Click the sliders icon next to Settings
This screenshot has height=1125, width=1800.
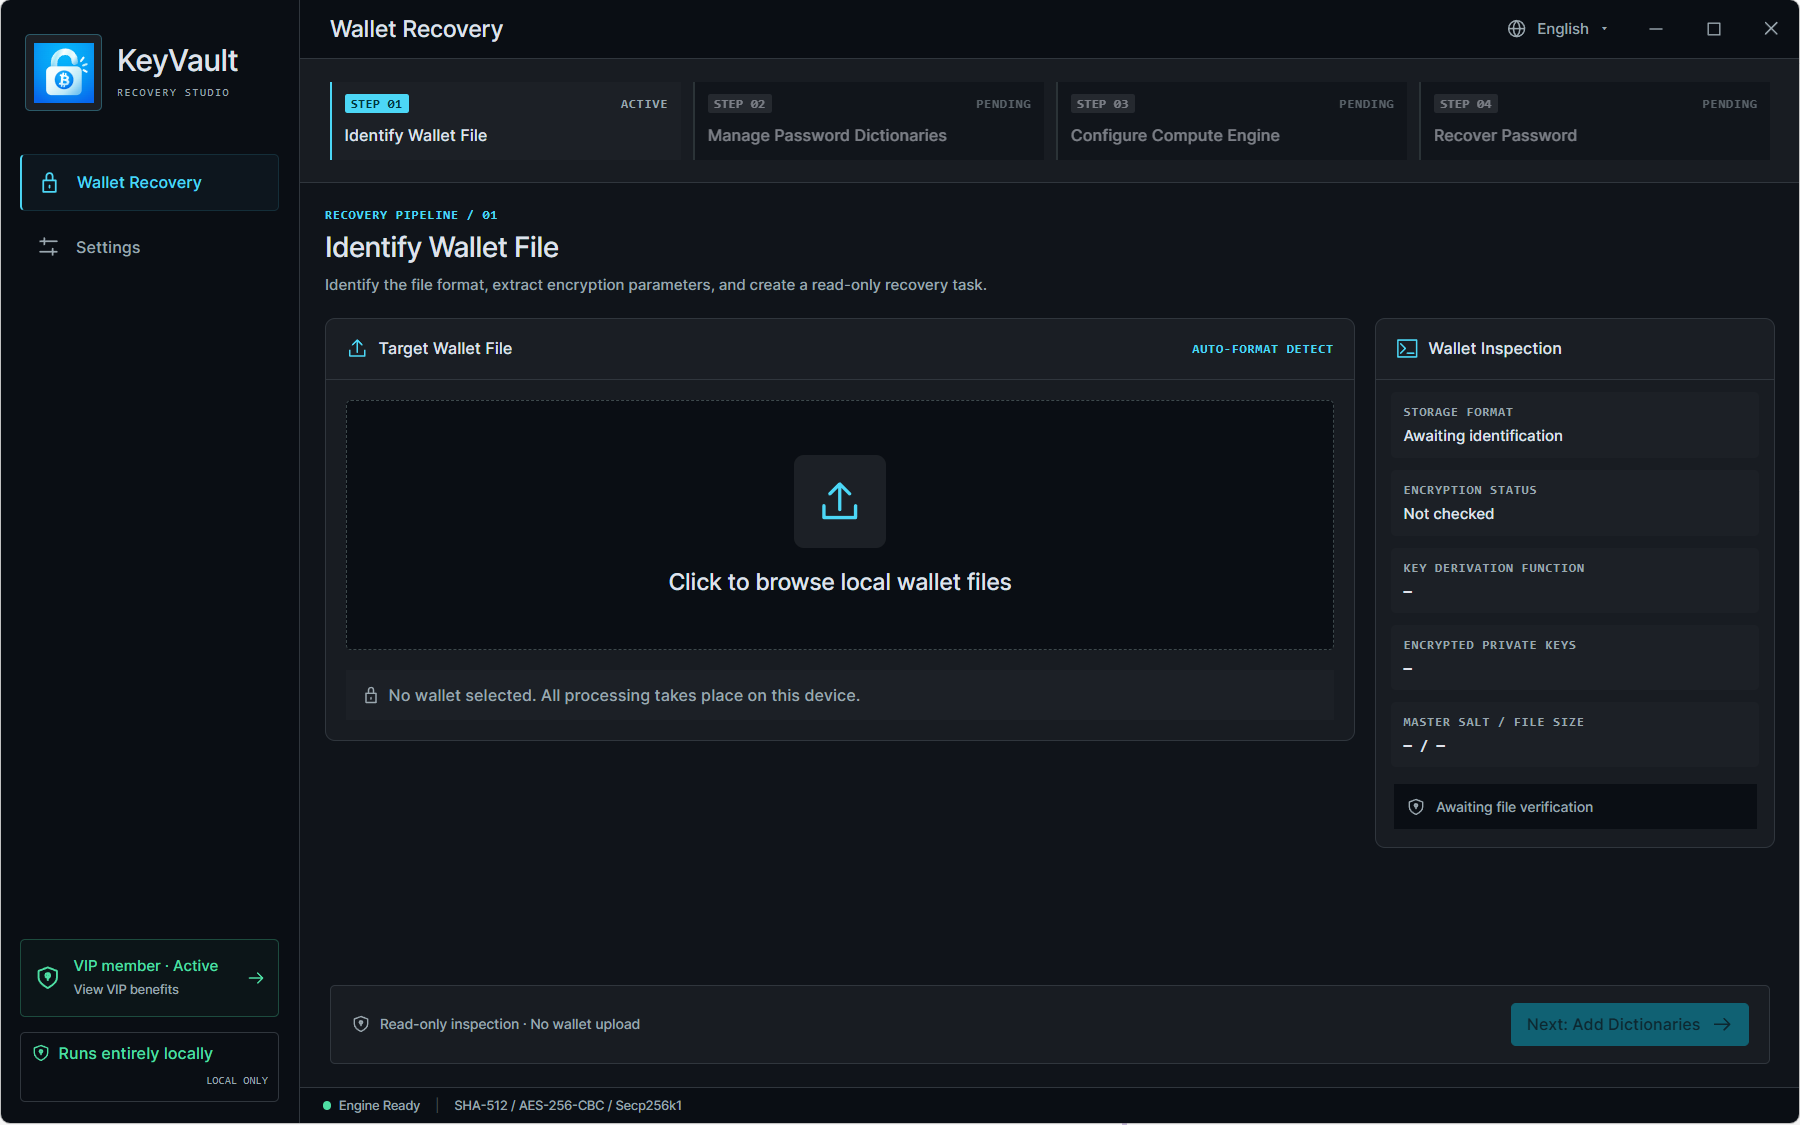pos(48,247)
